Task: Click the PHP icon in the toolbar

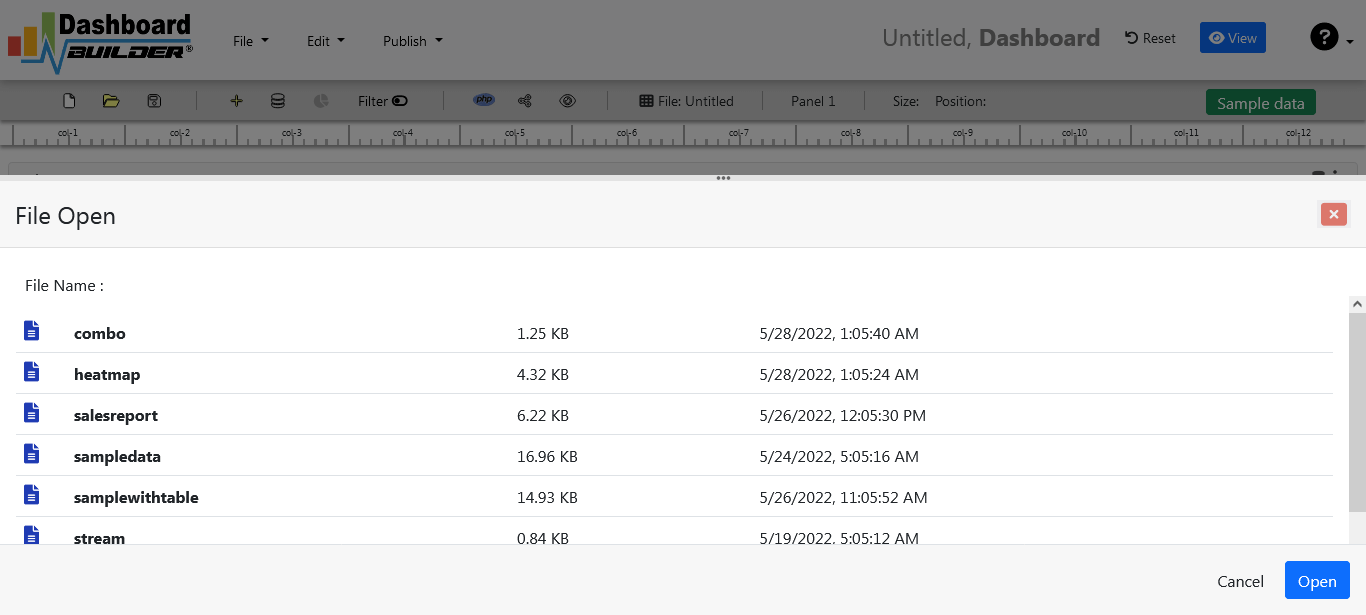Action: (x=484, y=100)
